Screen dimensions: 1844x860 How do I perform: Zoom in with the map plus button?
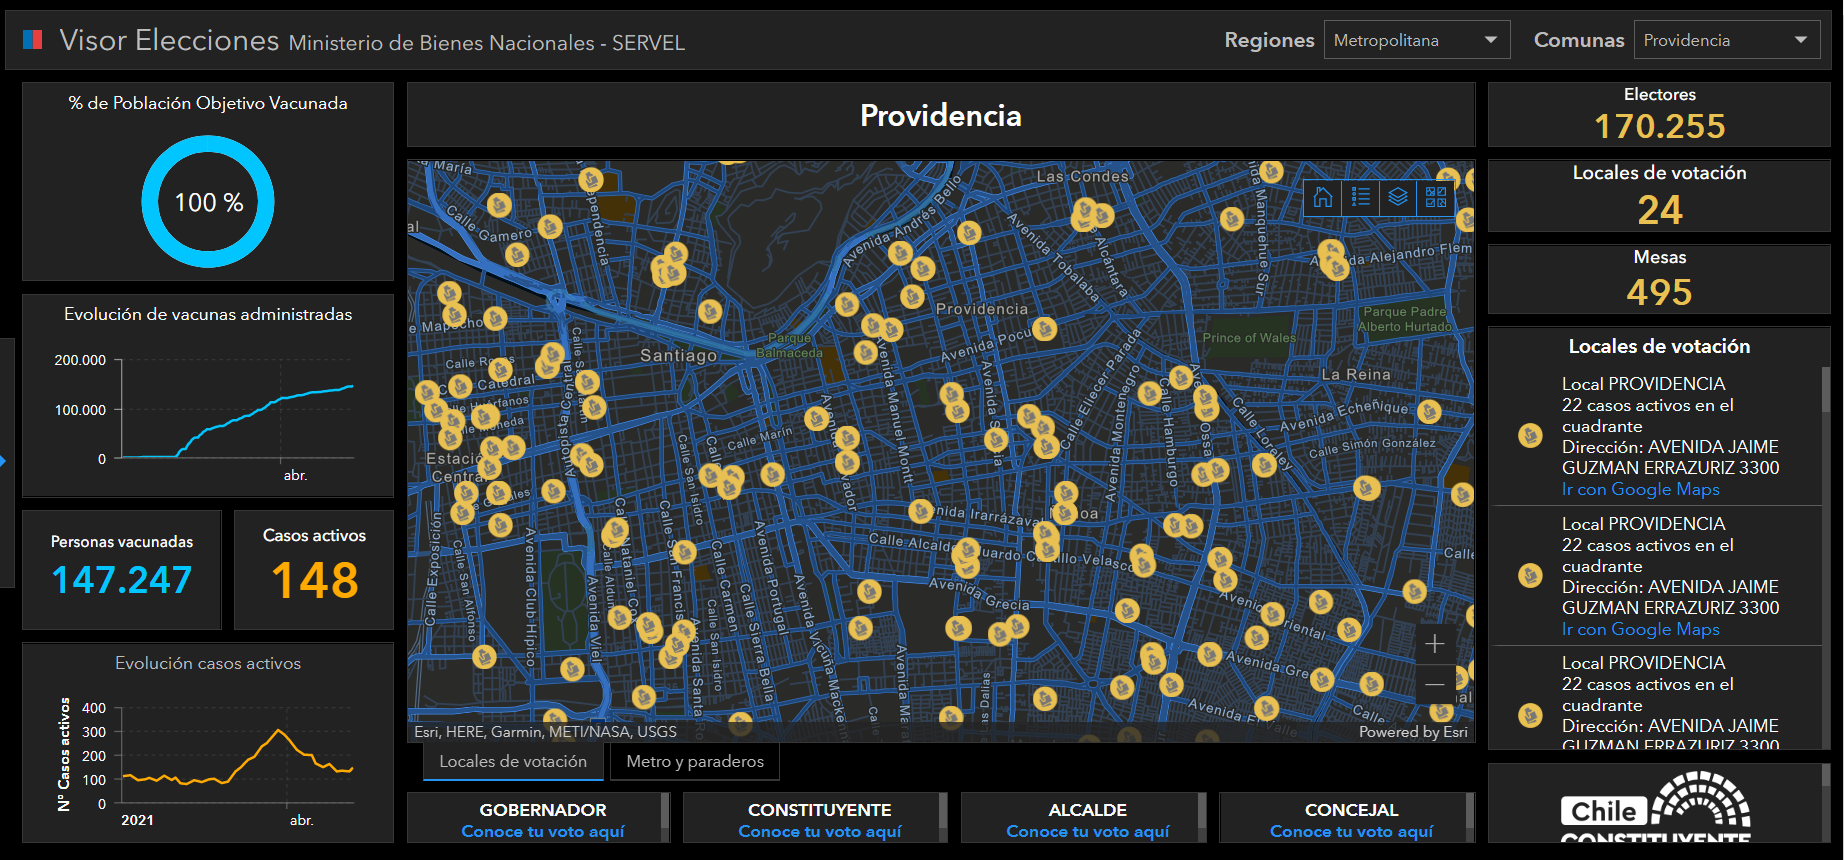(1434, 644)
